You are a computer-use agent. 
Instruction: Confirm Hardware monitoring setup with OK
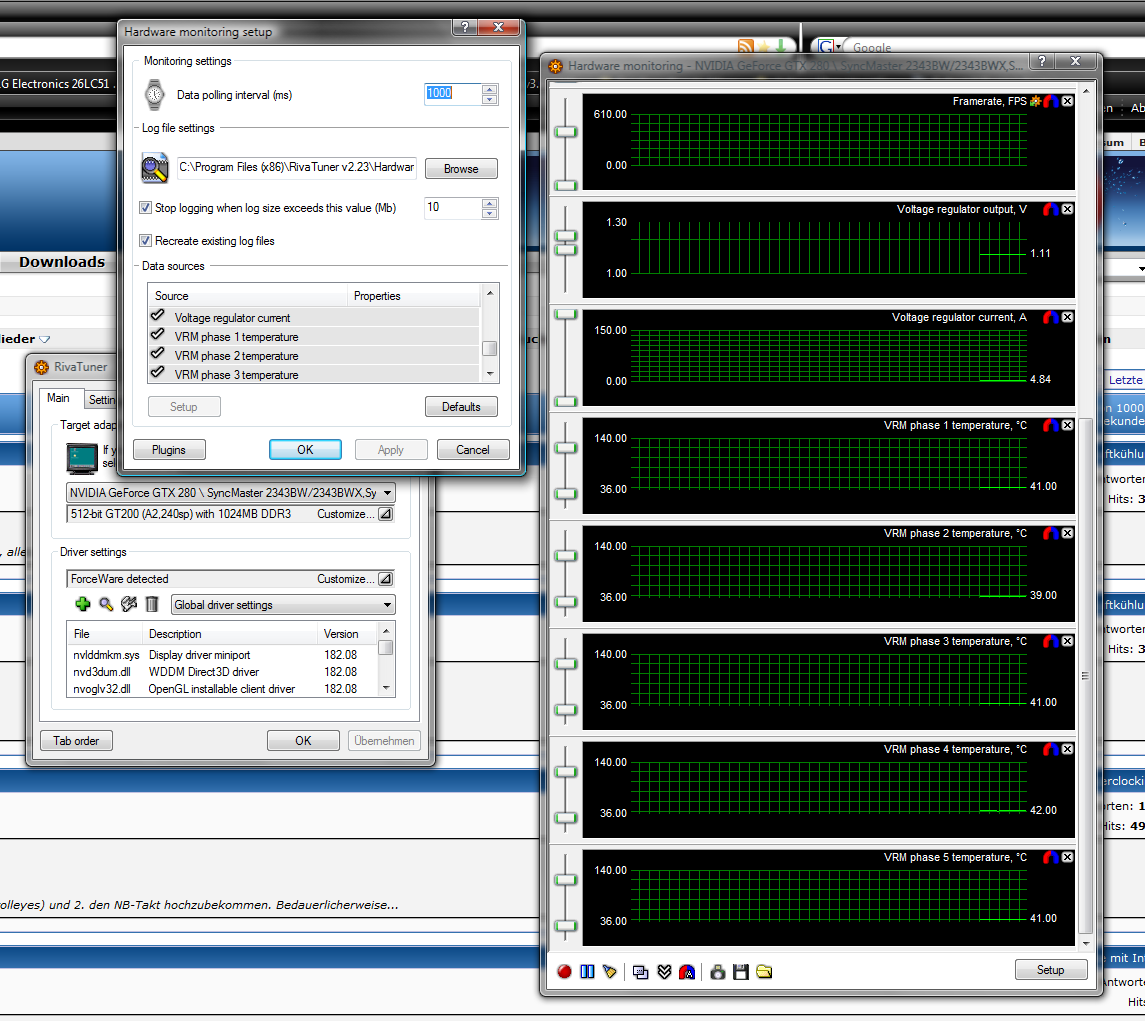(305, 450)
